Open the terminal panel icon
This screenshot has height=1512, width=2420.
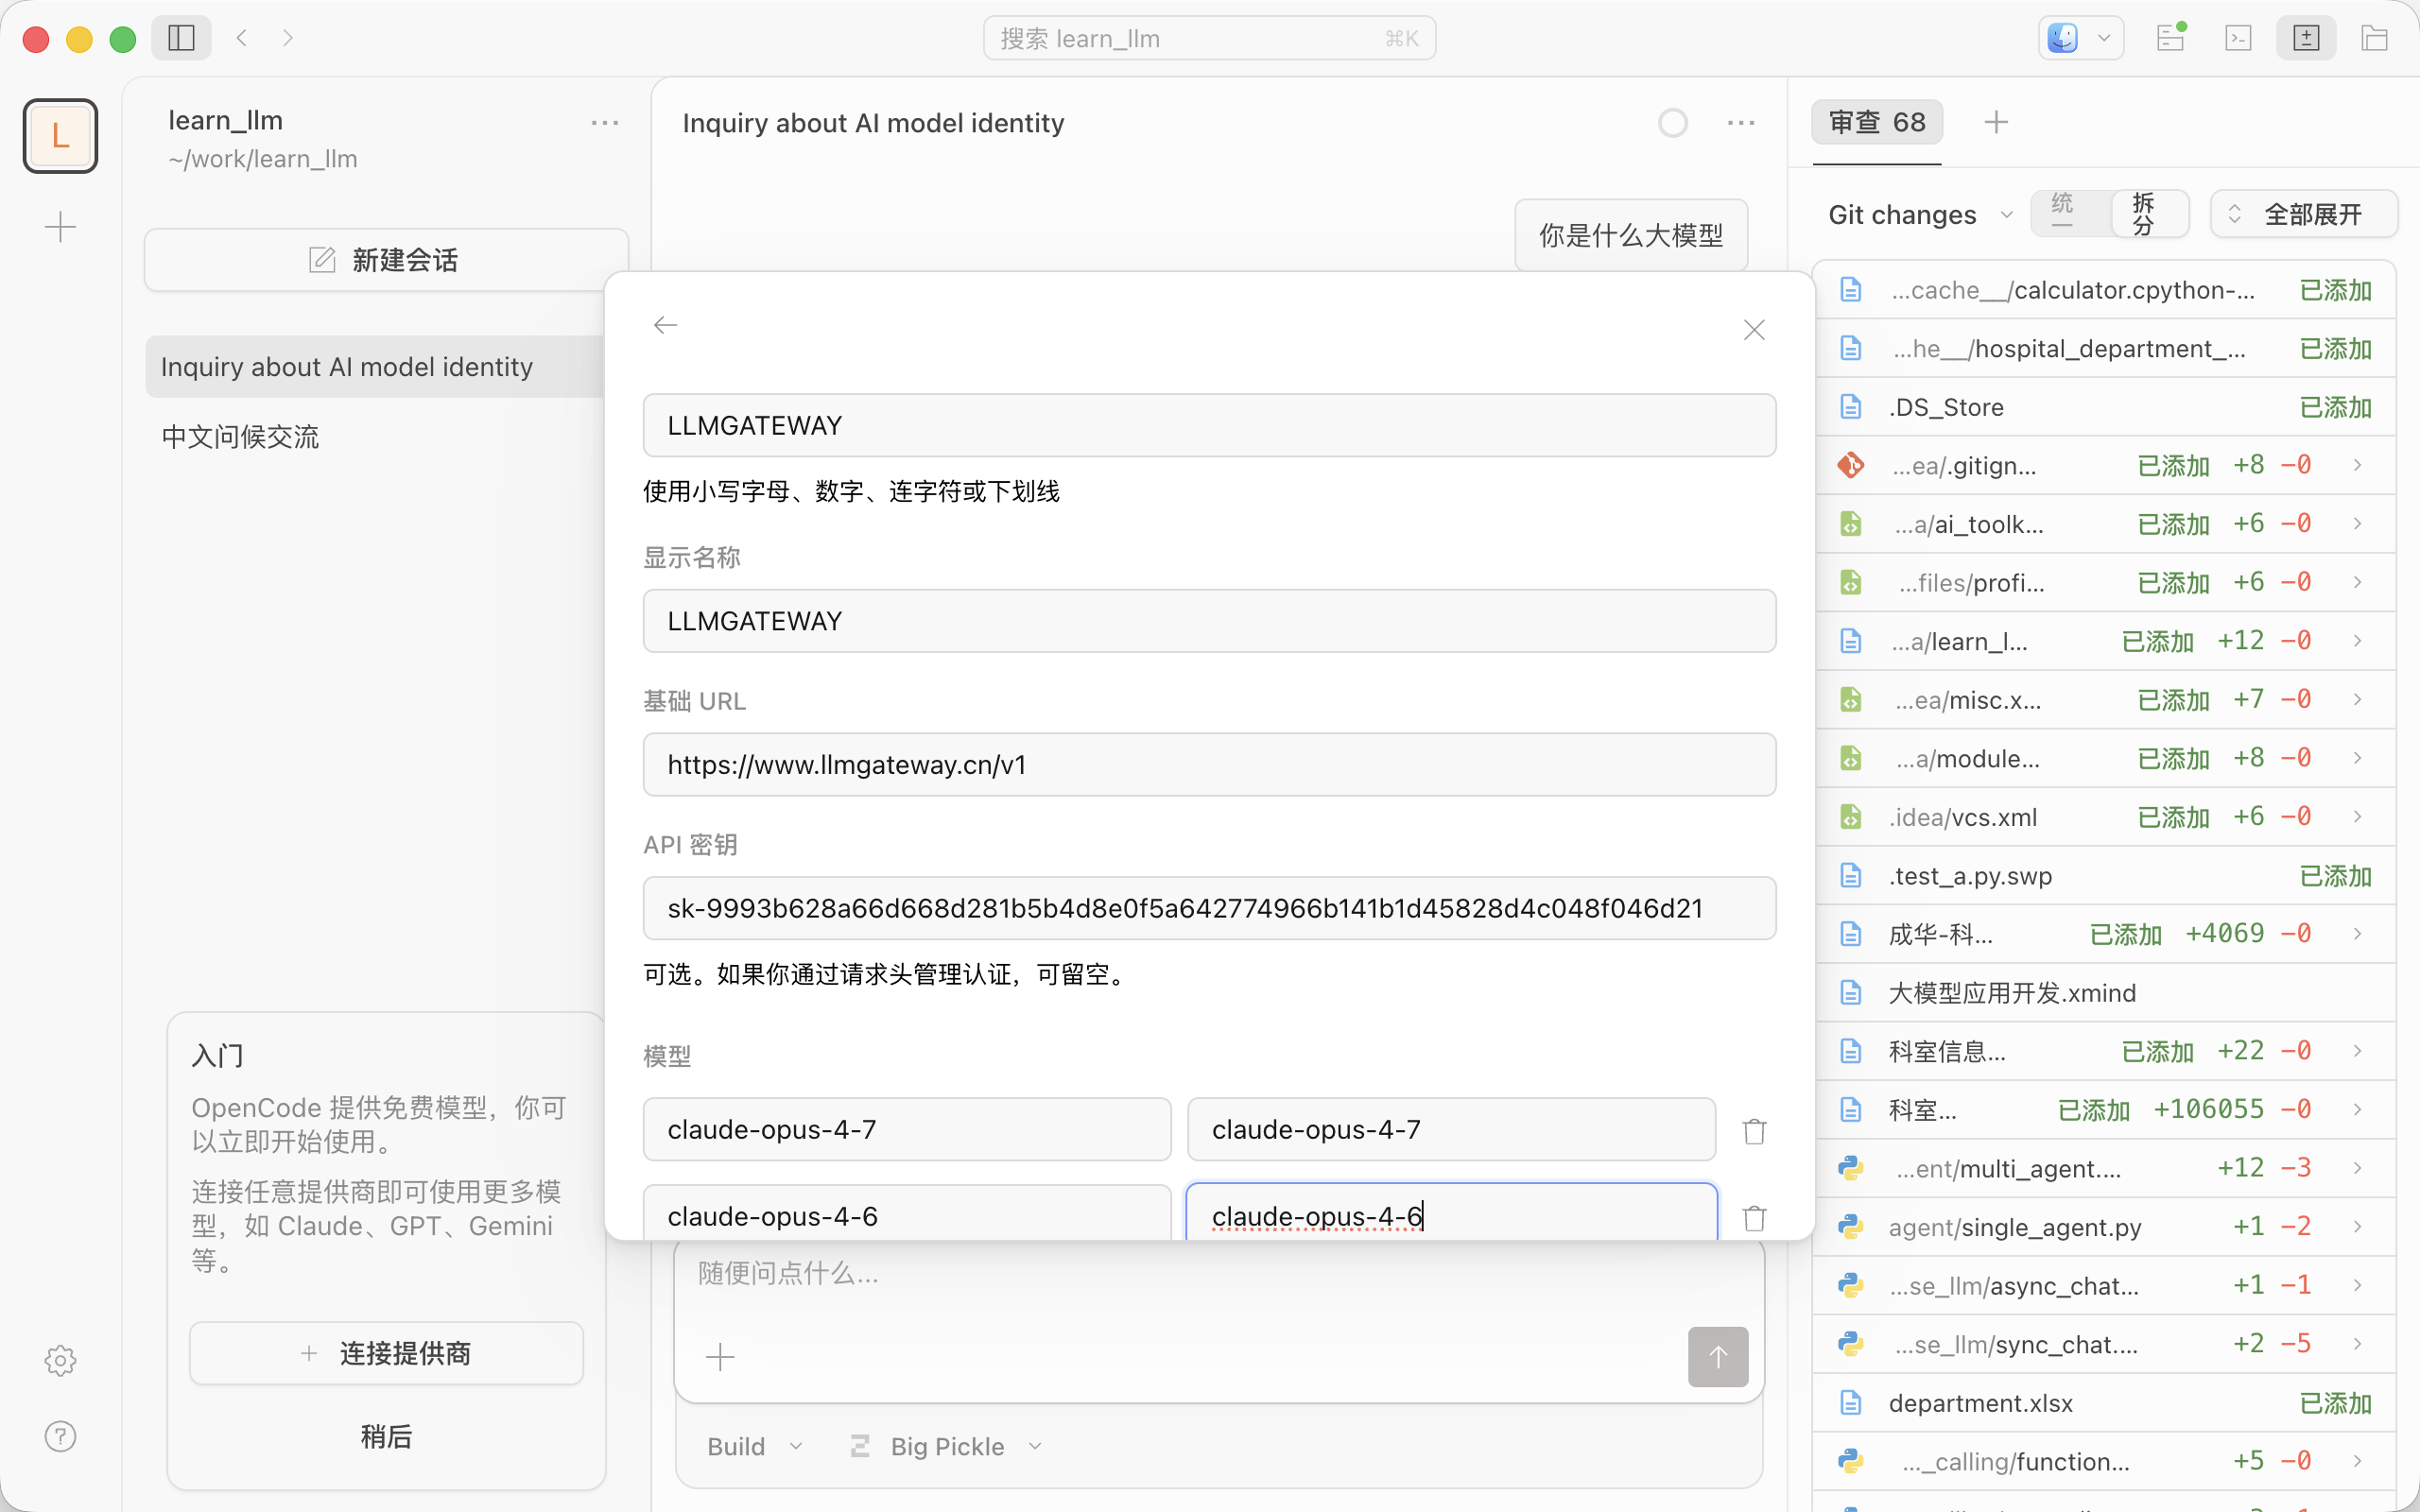click(2238, 38)
